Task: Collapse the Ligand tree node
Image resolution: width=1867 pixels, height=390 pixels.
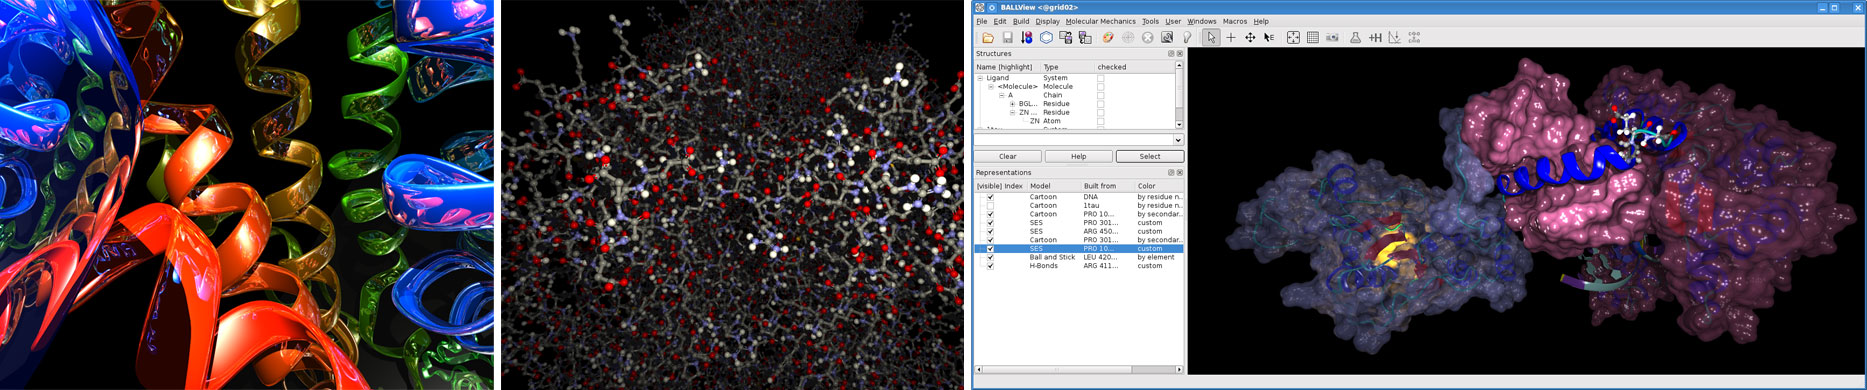Action: [980, 78]
